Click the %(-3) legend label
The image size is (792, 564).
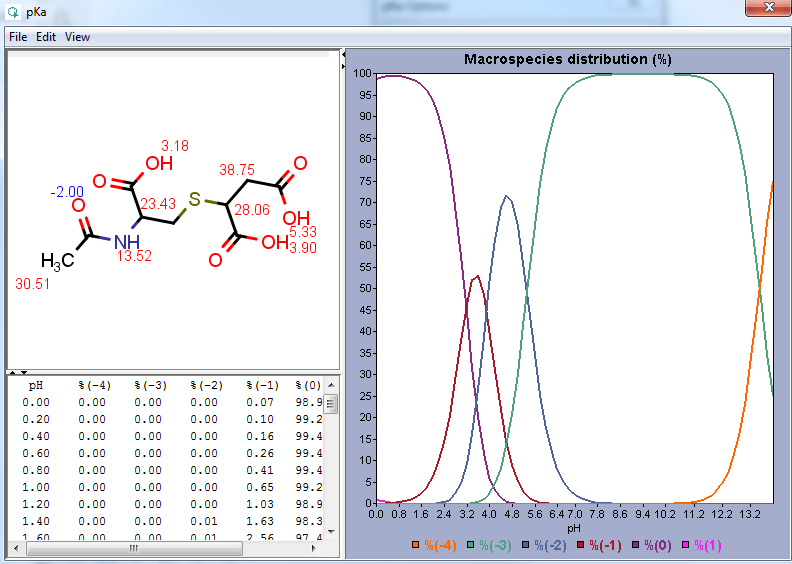[496, 545]
